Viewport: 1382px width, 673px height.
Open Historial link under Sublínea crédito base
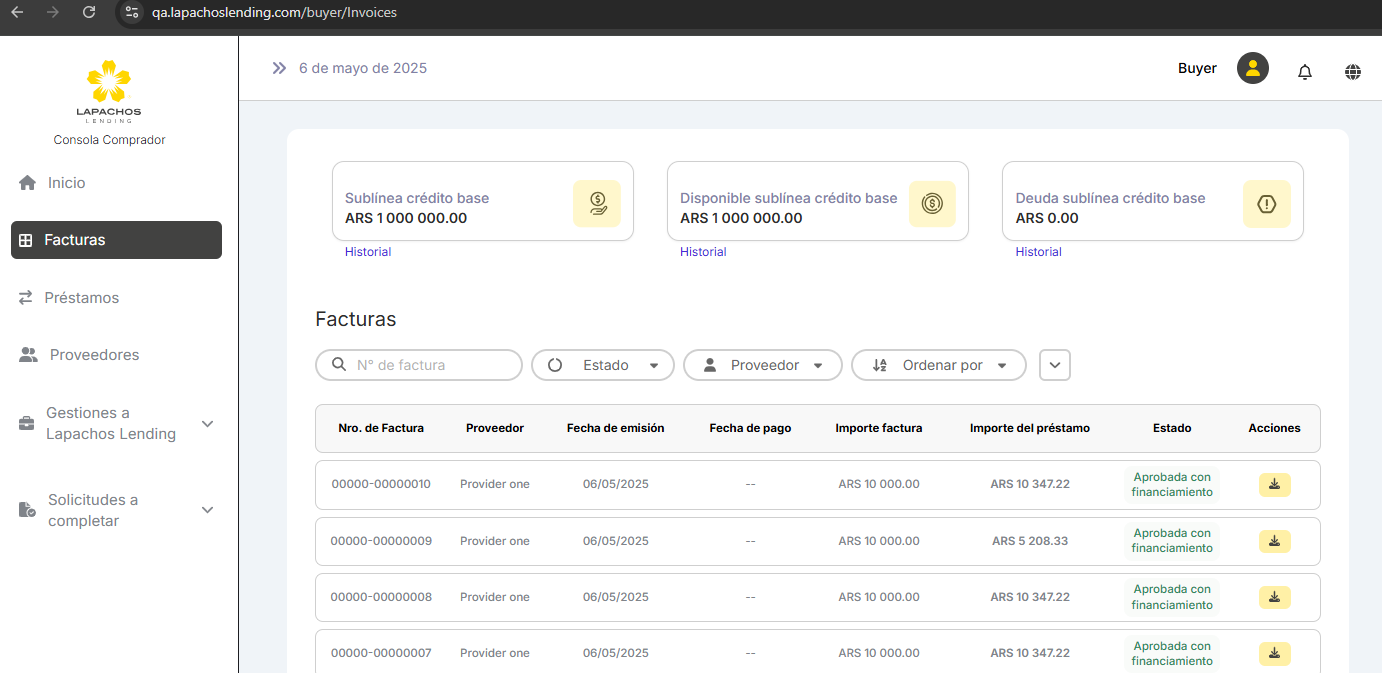coord(368,252)
